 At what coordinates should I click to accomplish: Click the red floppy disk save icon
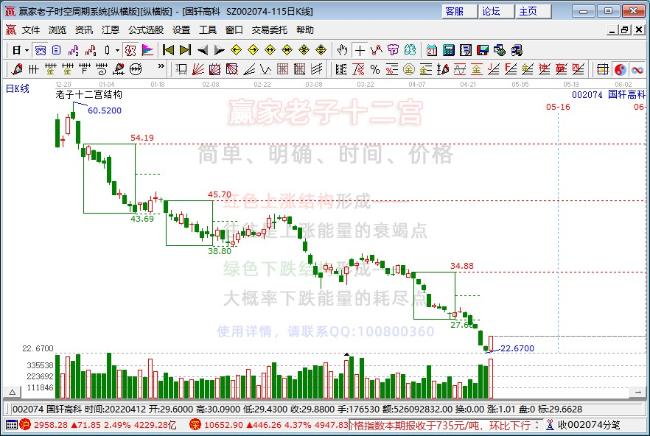click(x=483, y=51)
